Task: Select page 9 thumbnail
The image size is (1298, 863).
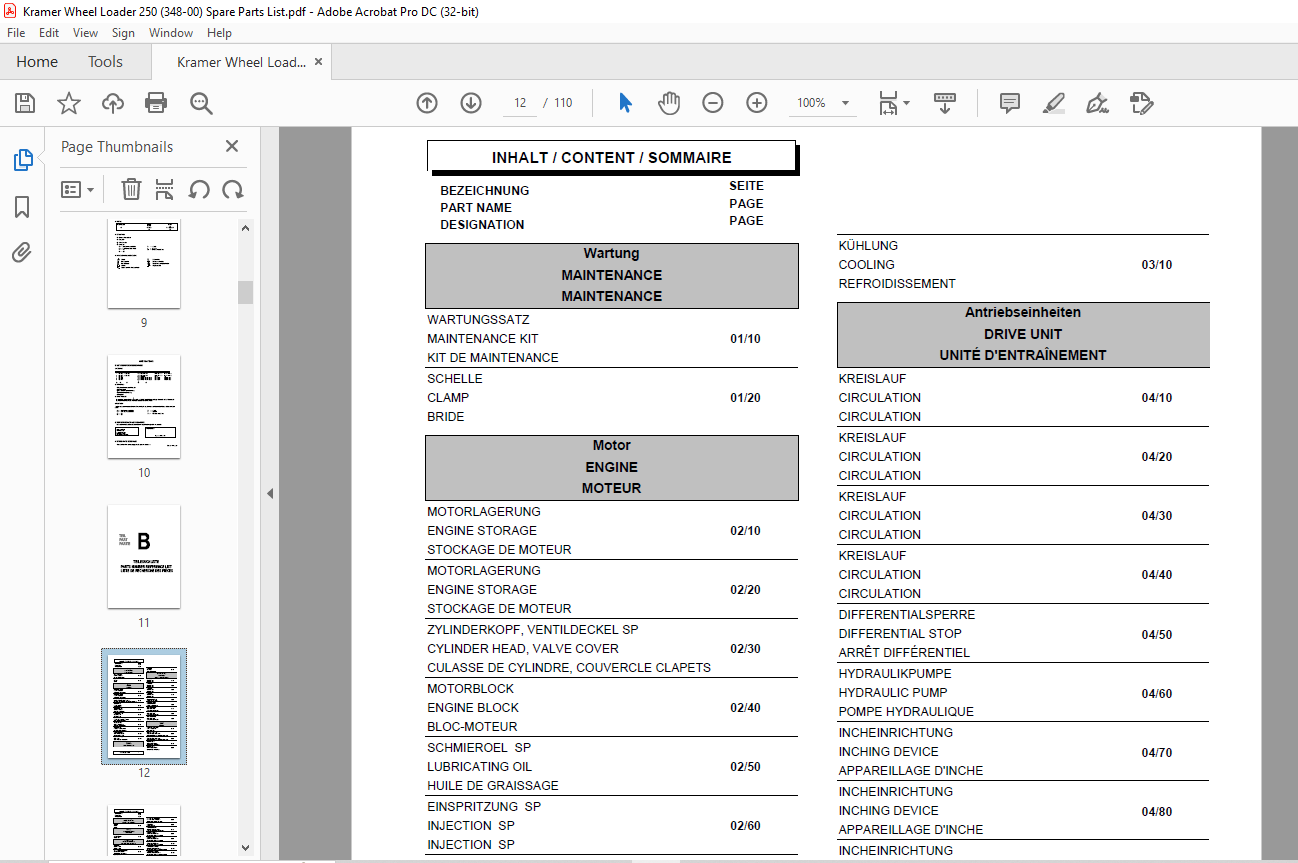Action: (x=144, y=263)
